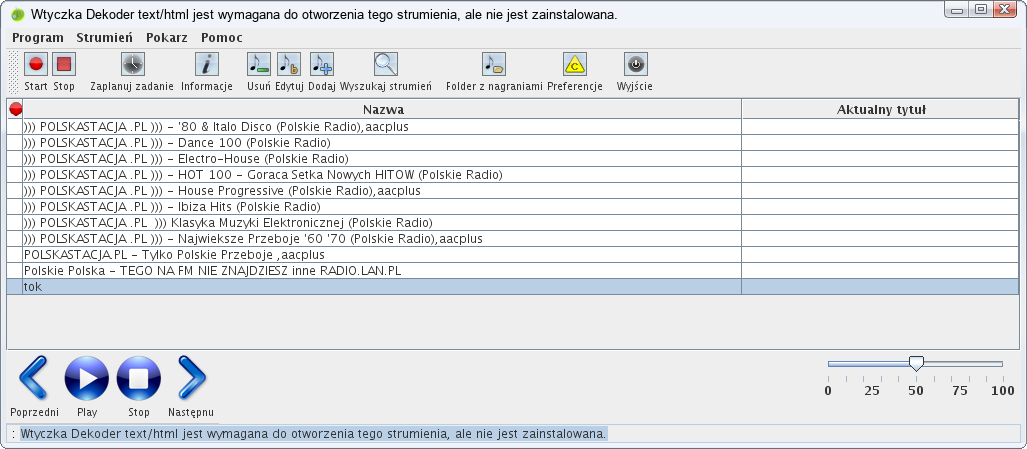The height and width of the screenshot is (449, 1027).
Task: Go to Poprzedni stream arrow
Action: pos(34,378)
